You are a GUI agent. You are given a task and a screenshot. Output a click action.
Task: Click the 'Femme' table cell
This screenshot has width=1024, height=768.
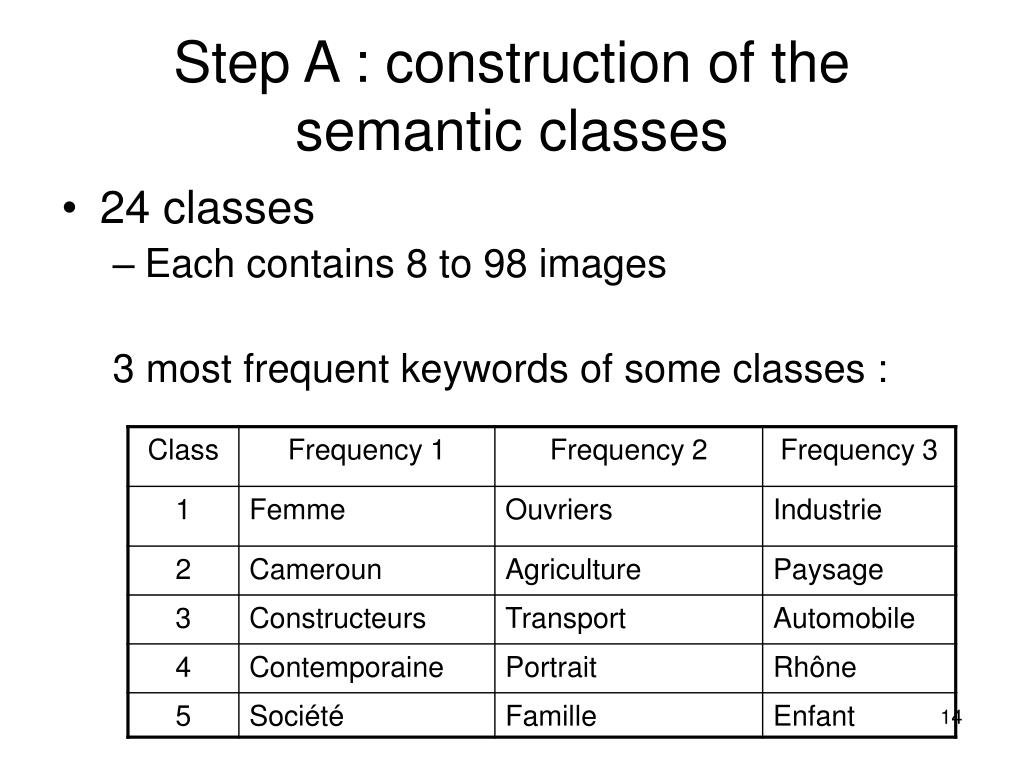(x=367, y=516)
